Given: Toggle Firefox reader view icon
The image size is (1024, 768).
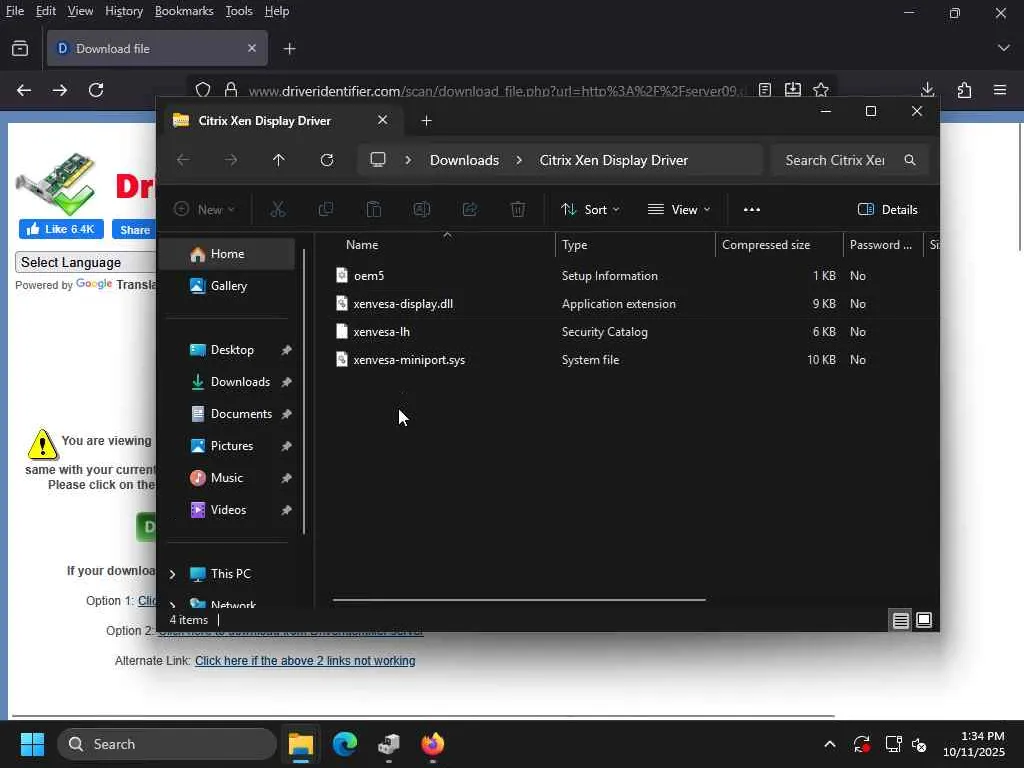Looking at the screenshot, I should click(765, 89).
